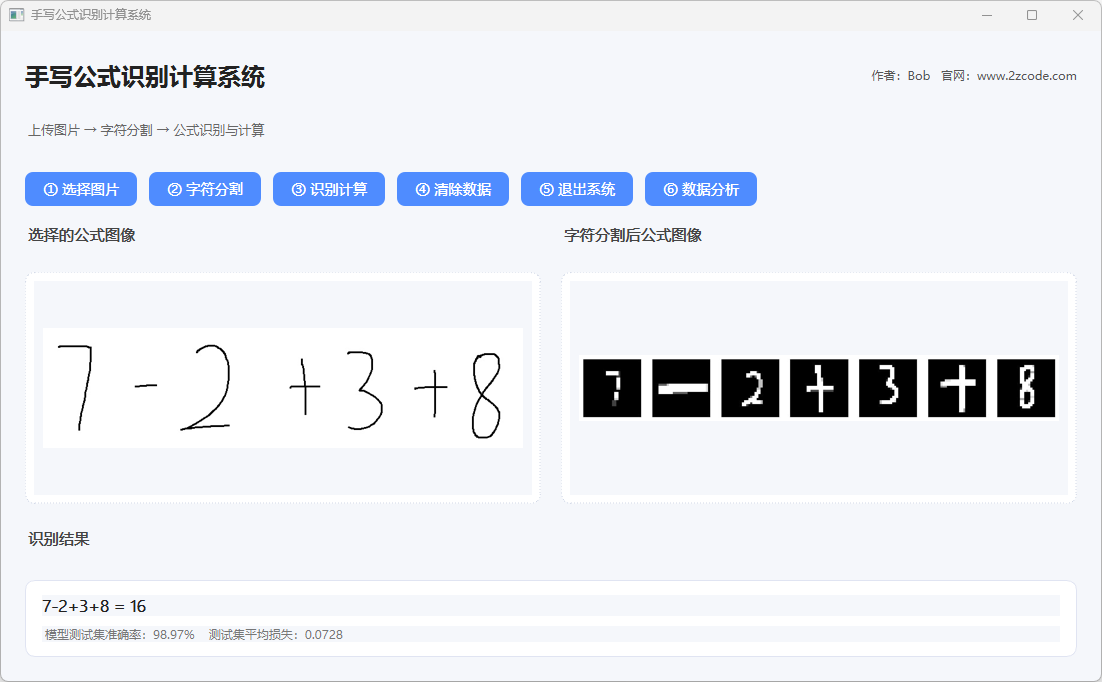Viewport: 1102px width, 682px height.
Task: Maximize the application window
Action: click(x=1032, y=15)
